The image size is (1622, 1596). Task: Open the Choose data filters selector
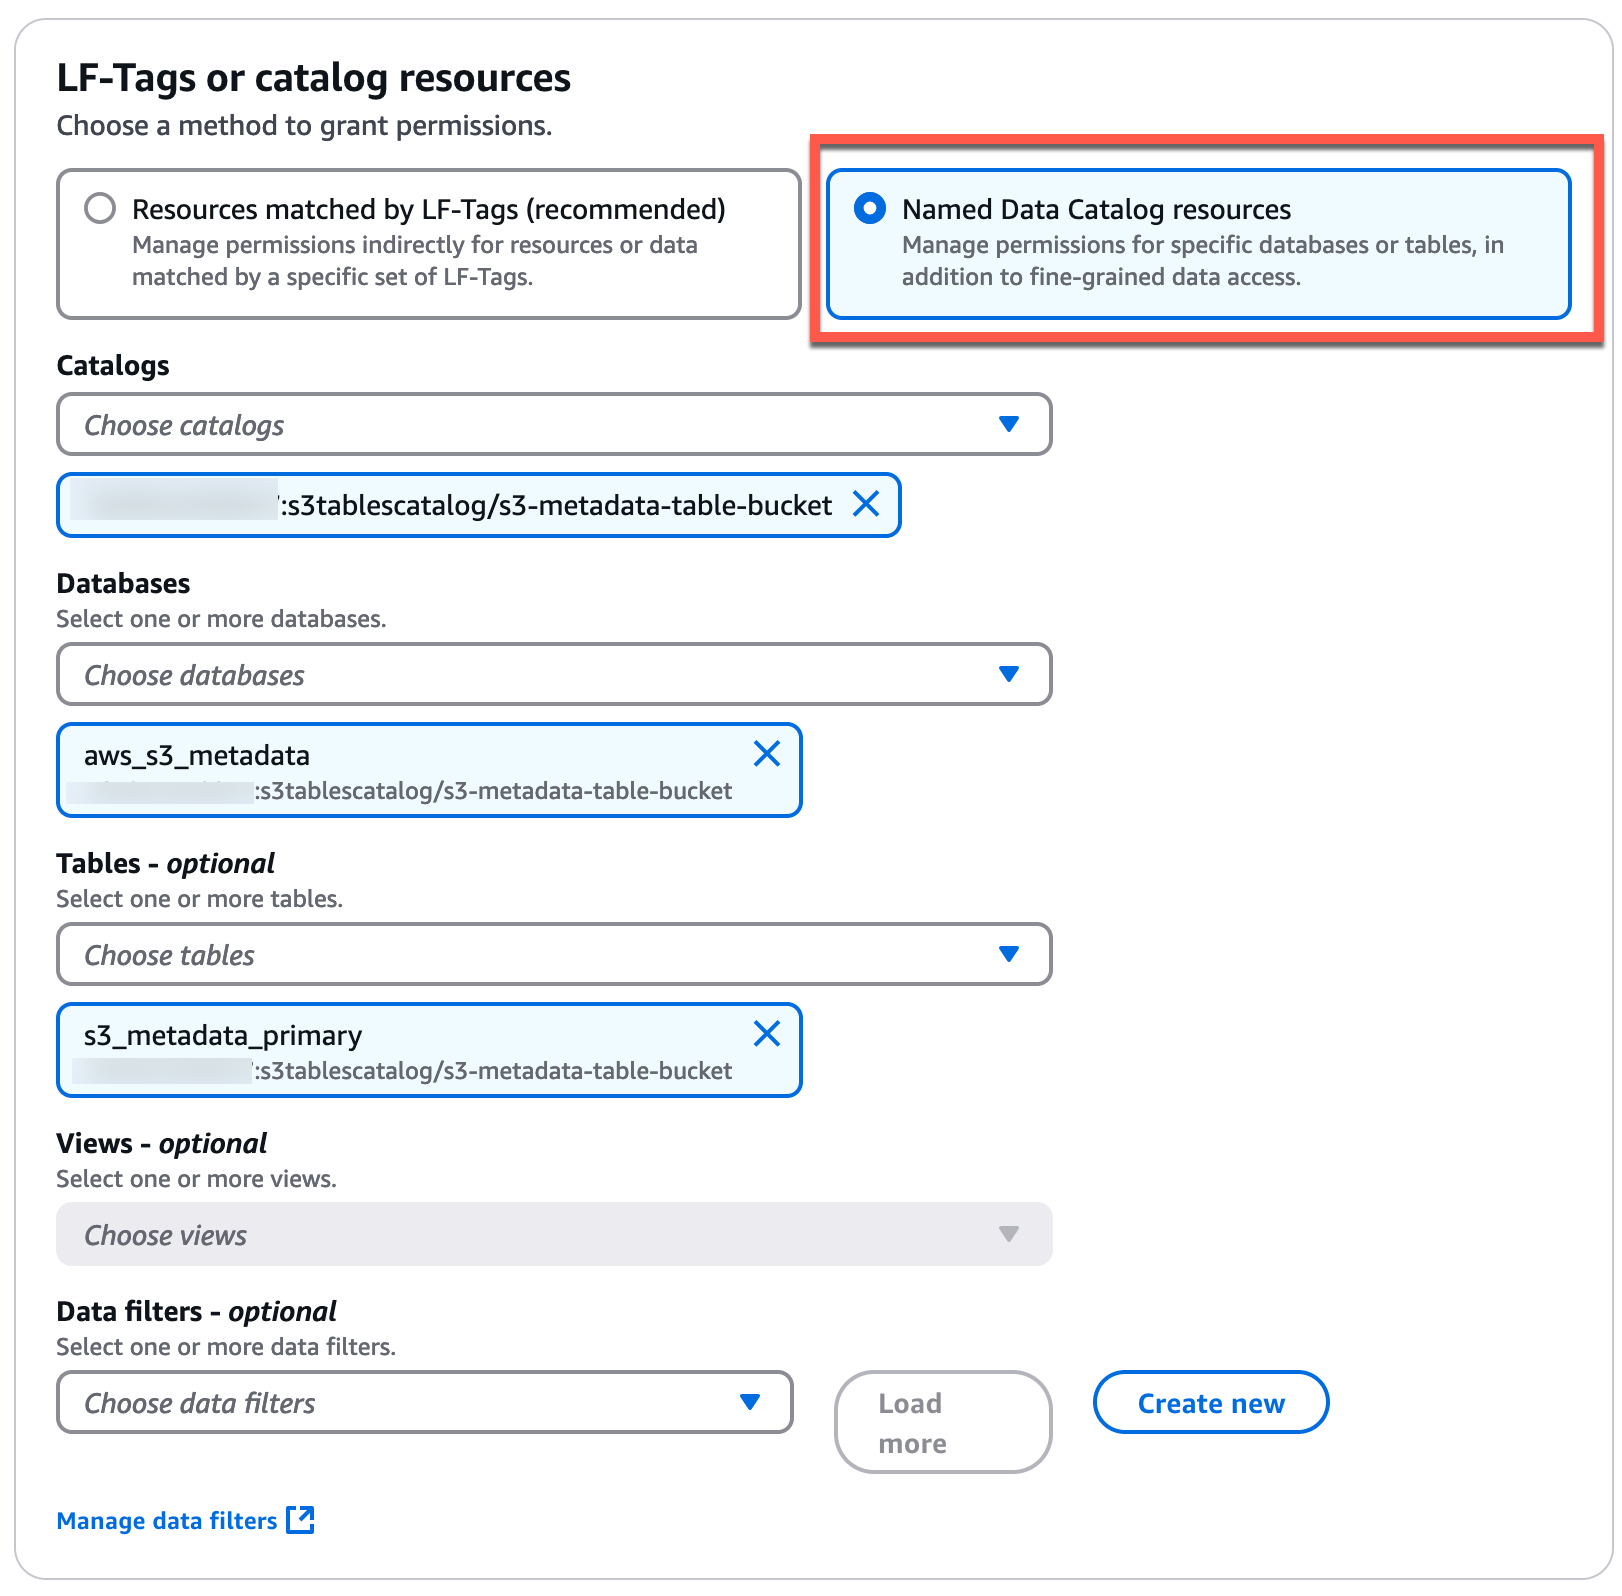[420, 1402]
